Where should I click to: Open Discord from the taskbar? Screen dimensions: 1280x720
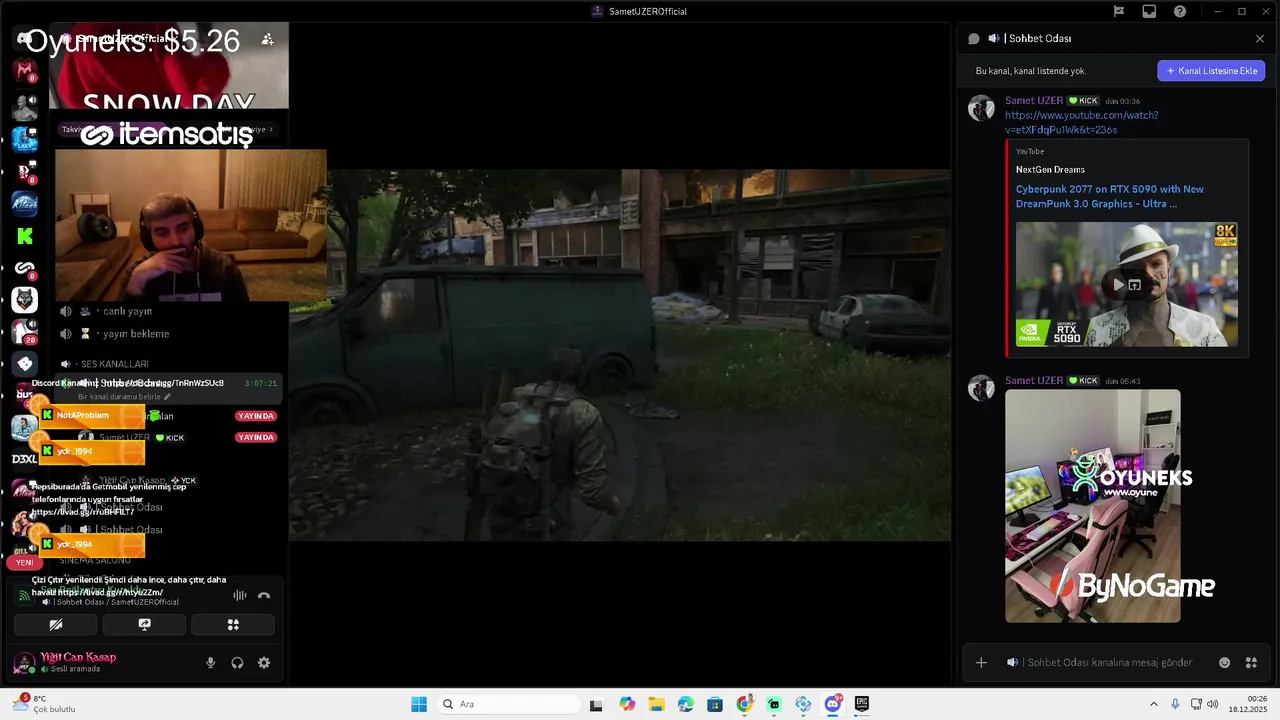tap(832, 704)
